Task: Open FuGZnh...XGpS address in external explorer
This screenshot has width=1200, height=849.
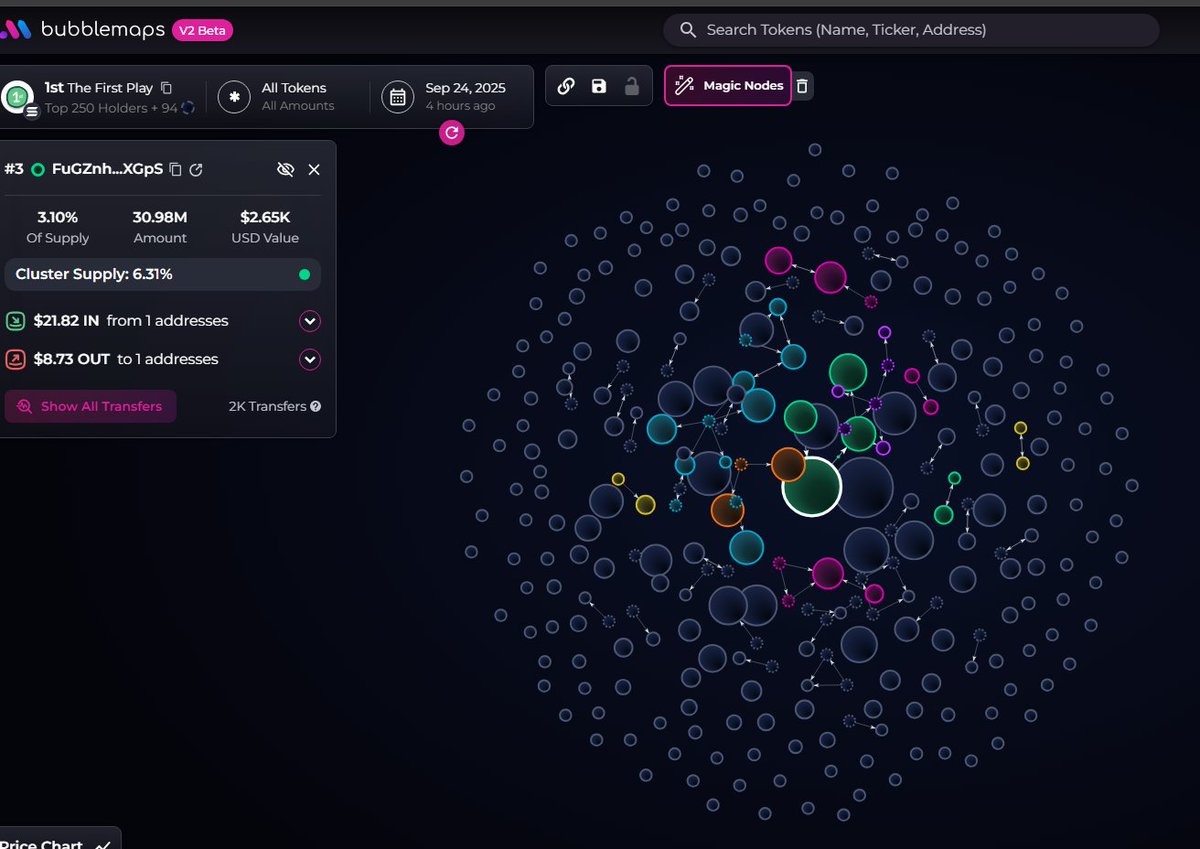Action: click(196, 170)
